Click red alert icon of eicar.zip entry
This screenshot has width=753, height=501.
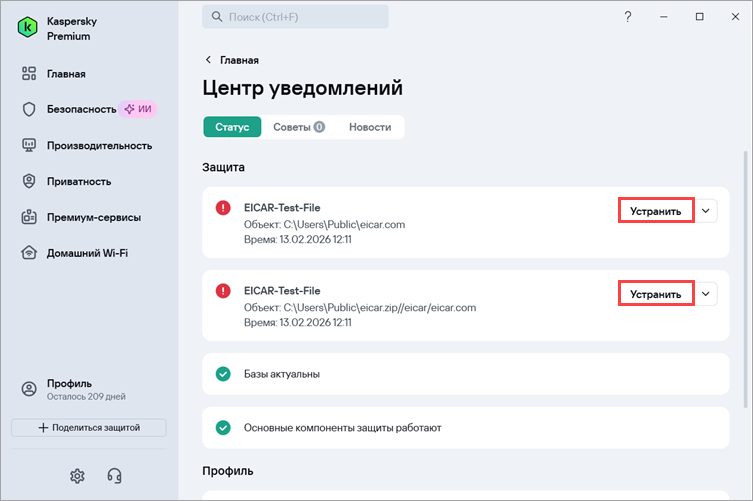click(x=223, y=291)
